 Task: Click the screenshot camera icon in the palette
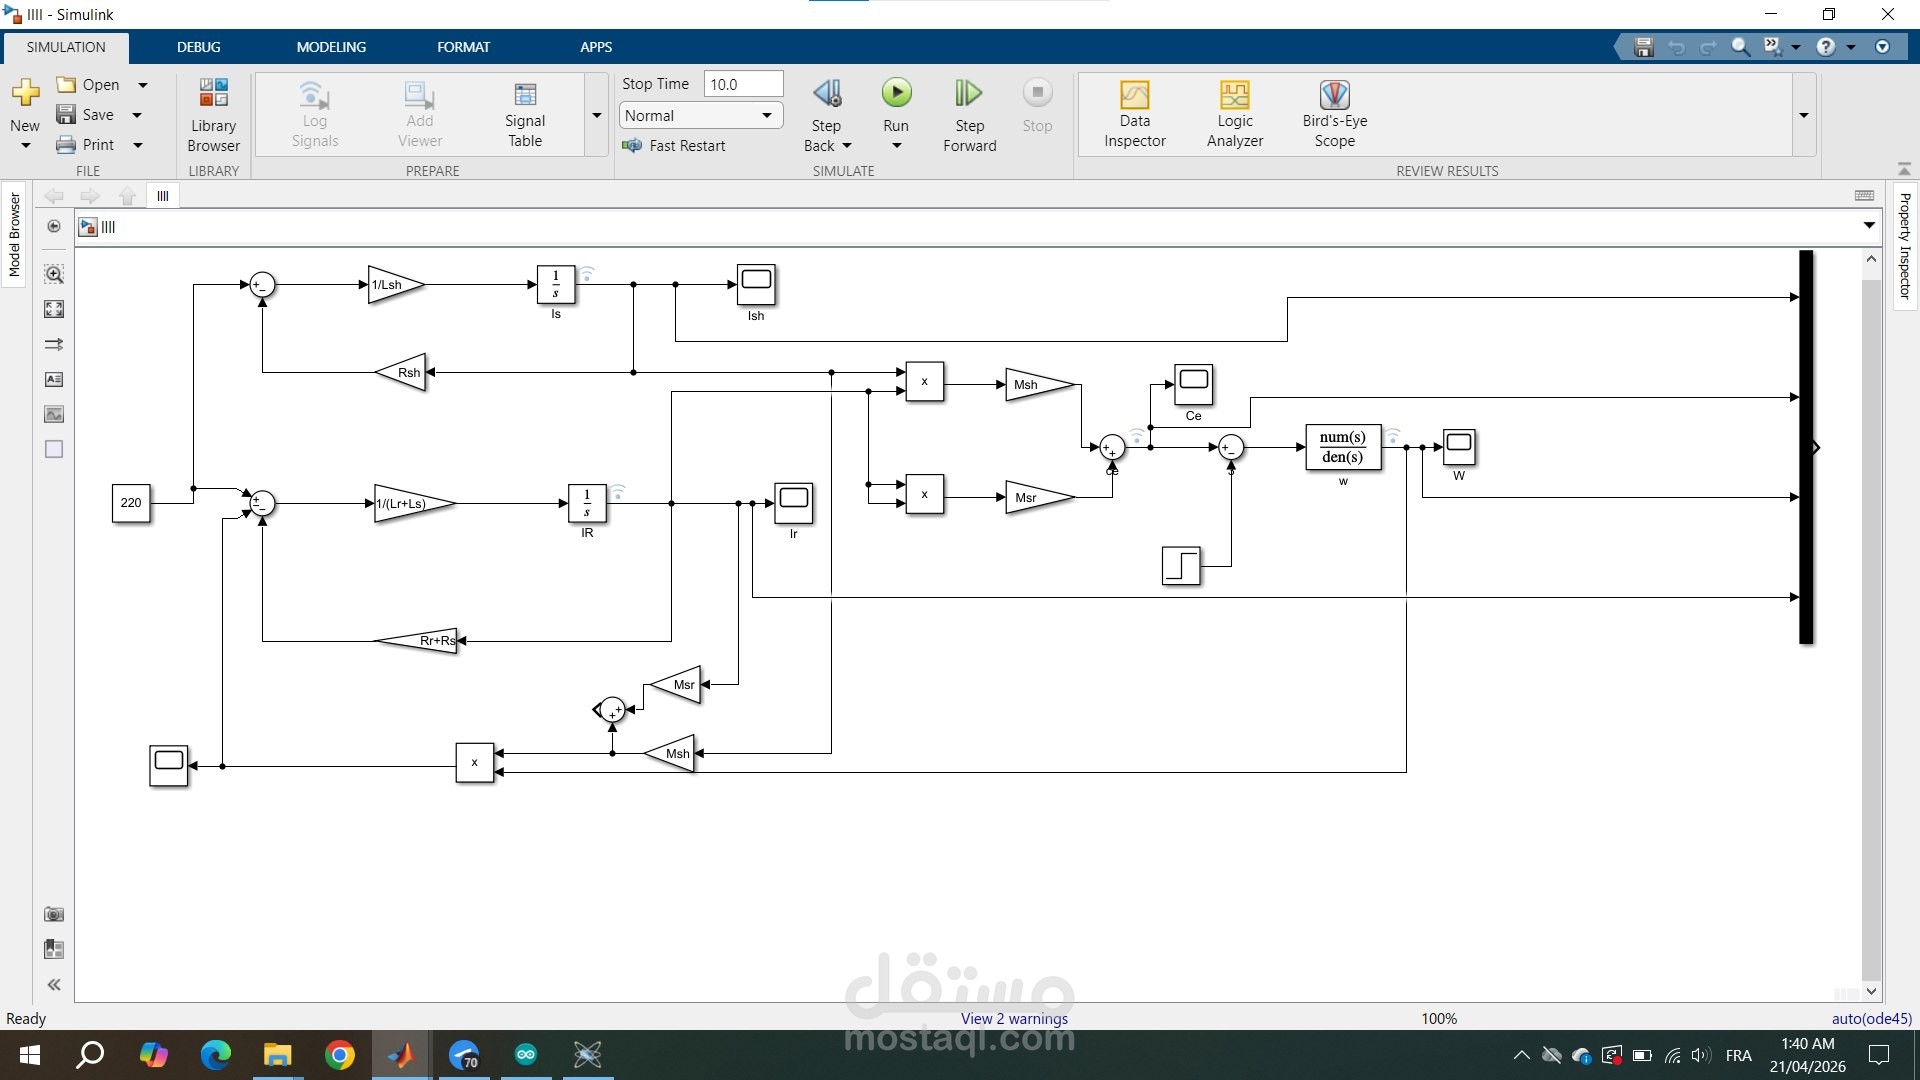point(54,914)
